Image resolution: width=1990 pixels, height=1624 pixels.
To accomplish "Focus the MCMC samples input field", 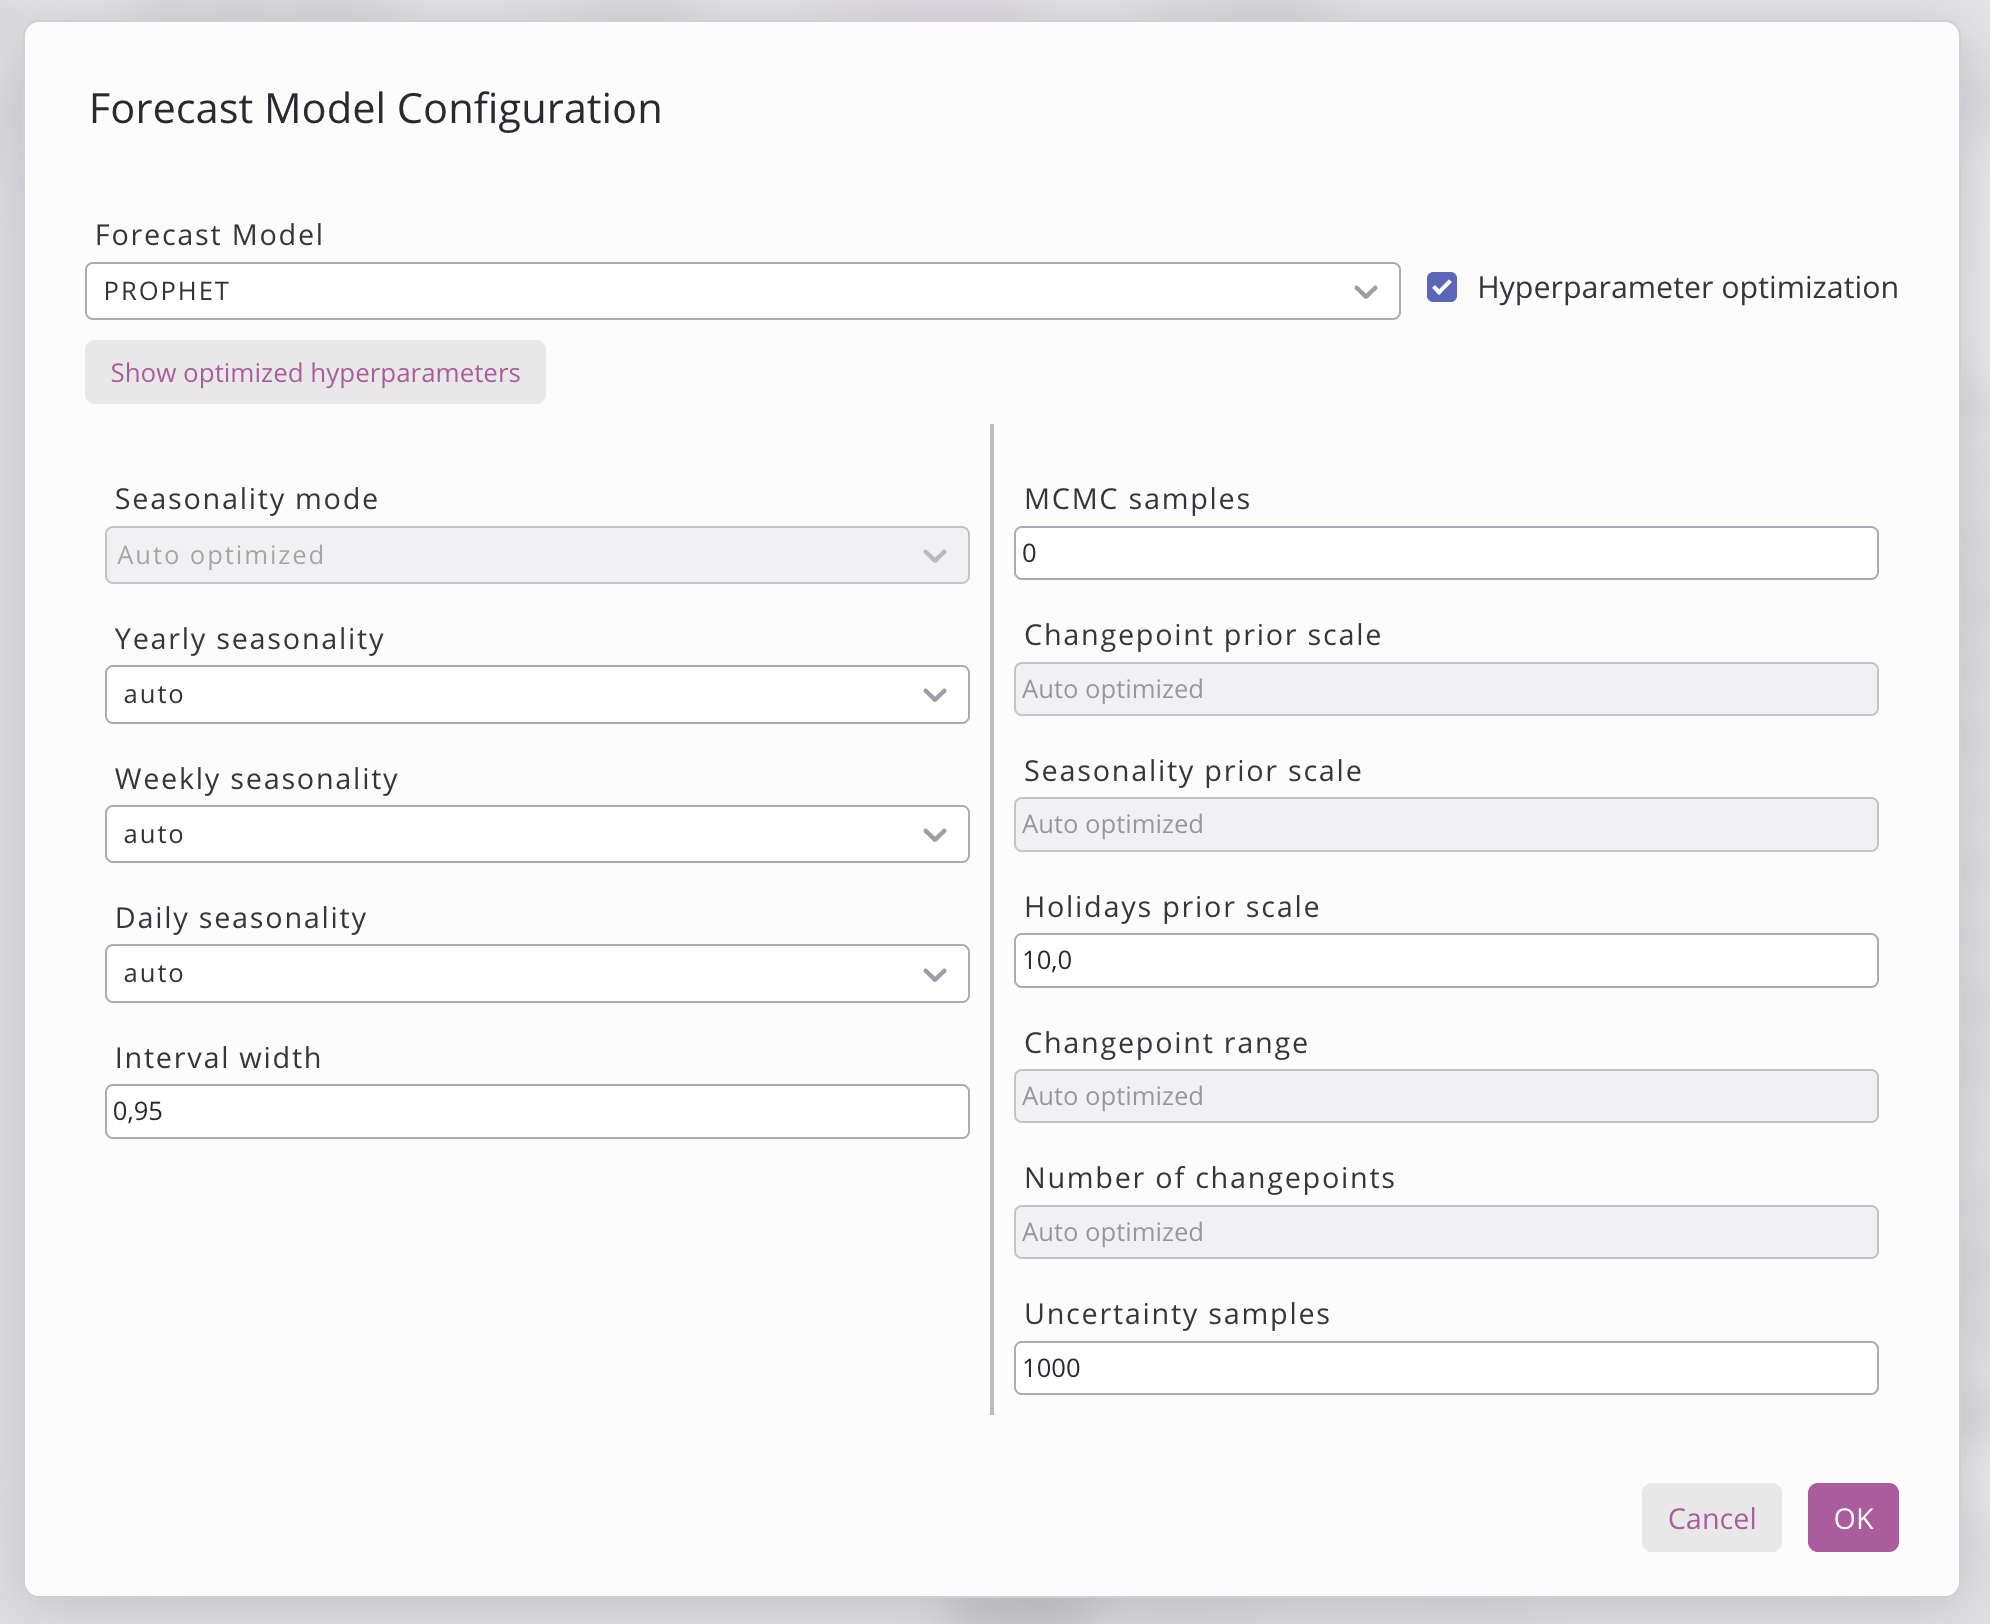I will 1445,553.
